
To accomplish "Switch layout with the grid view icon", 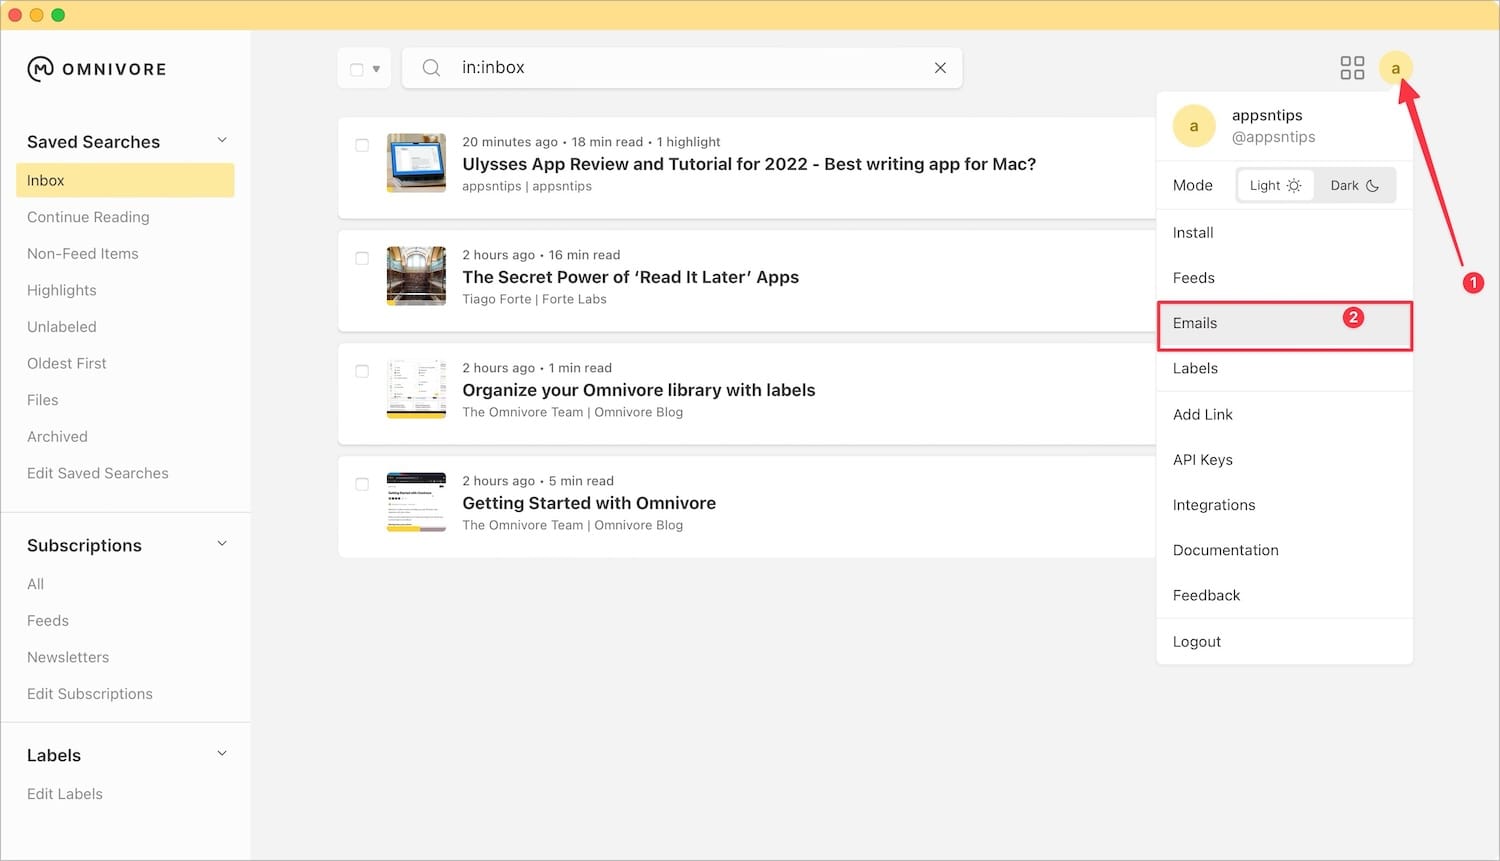I will click(x=1352, y=68).
